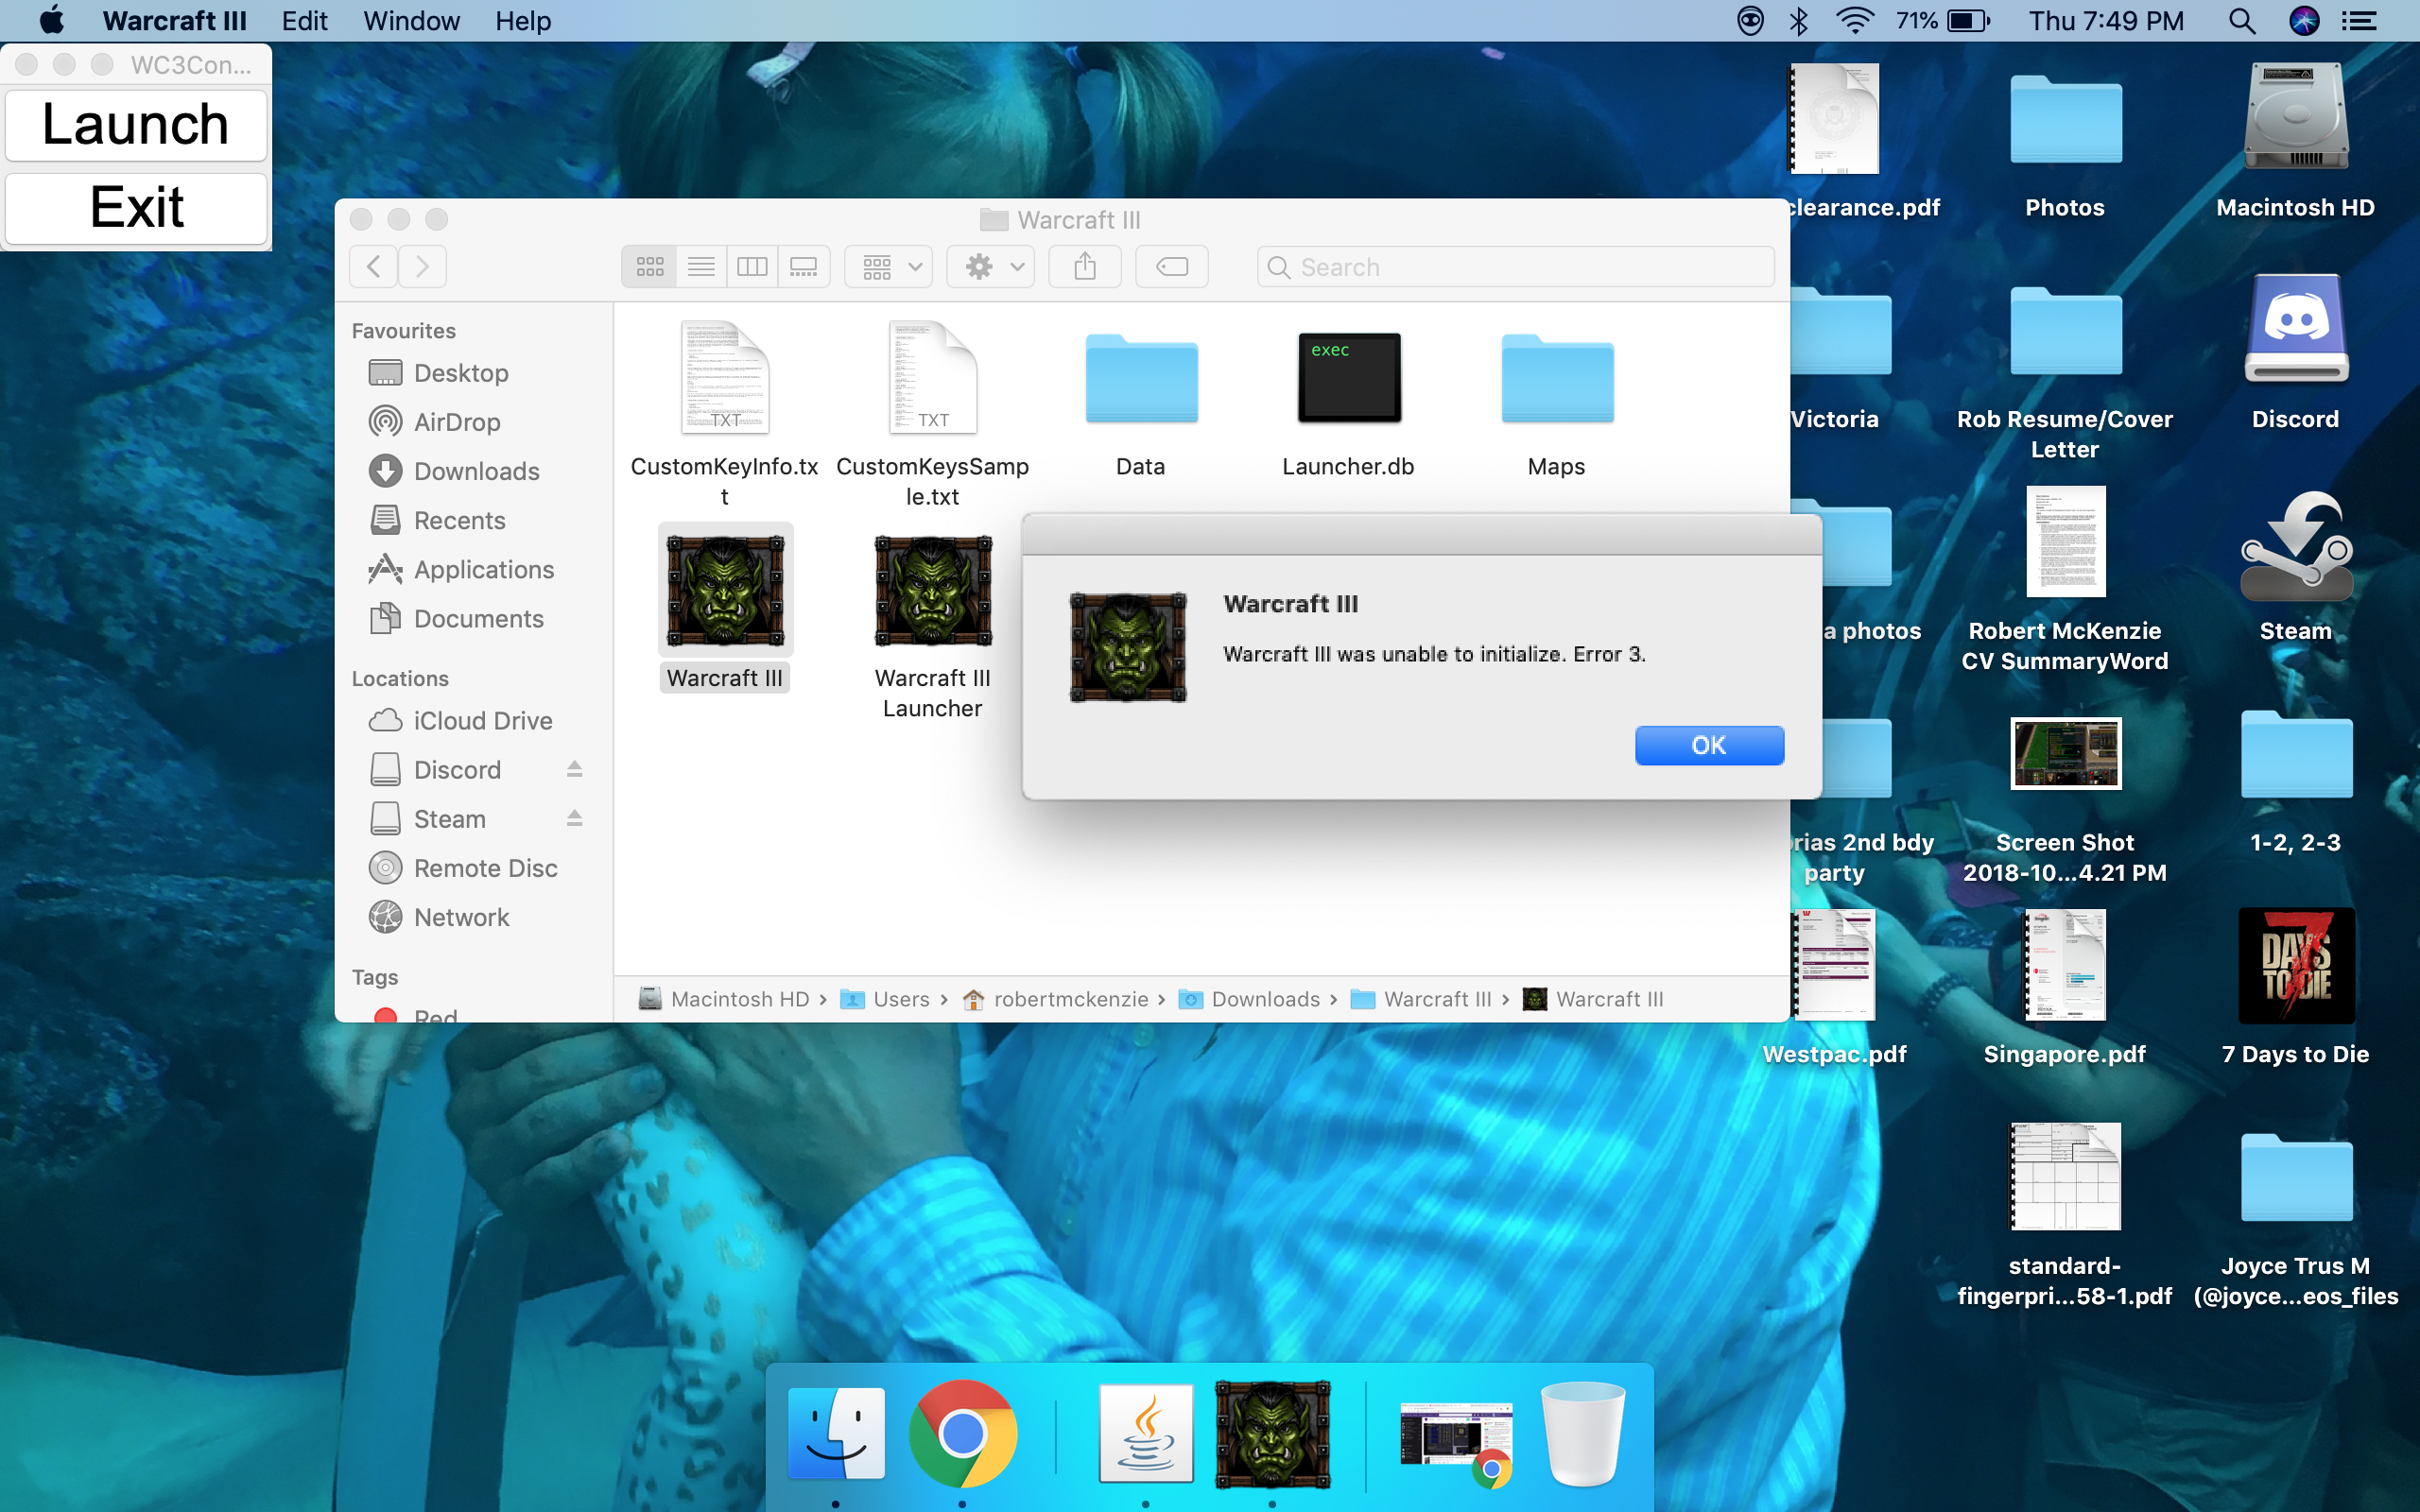Screen dimensions: 2420x1512
Task: Click the Finder Search field
Action: (x=1515, y=267)
